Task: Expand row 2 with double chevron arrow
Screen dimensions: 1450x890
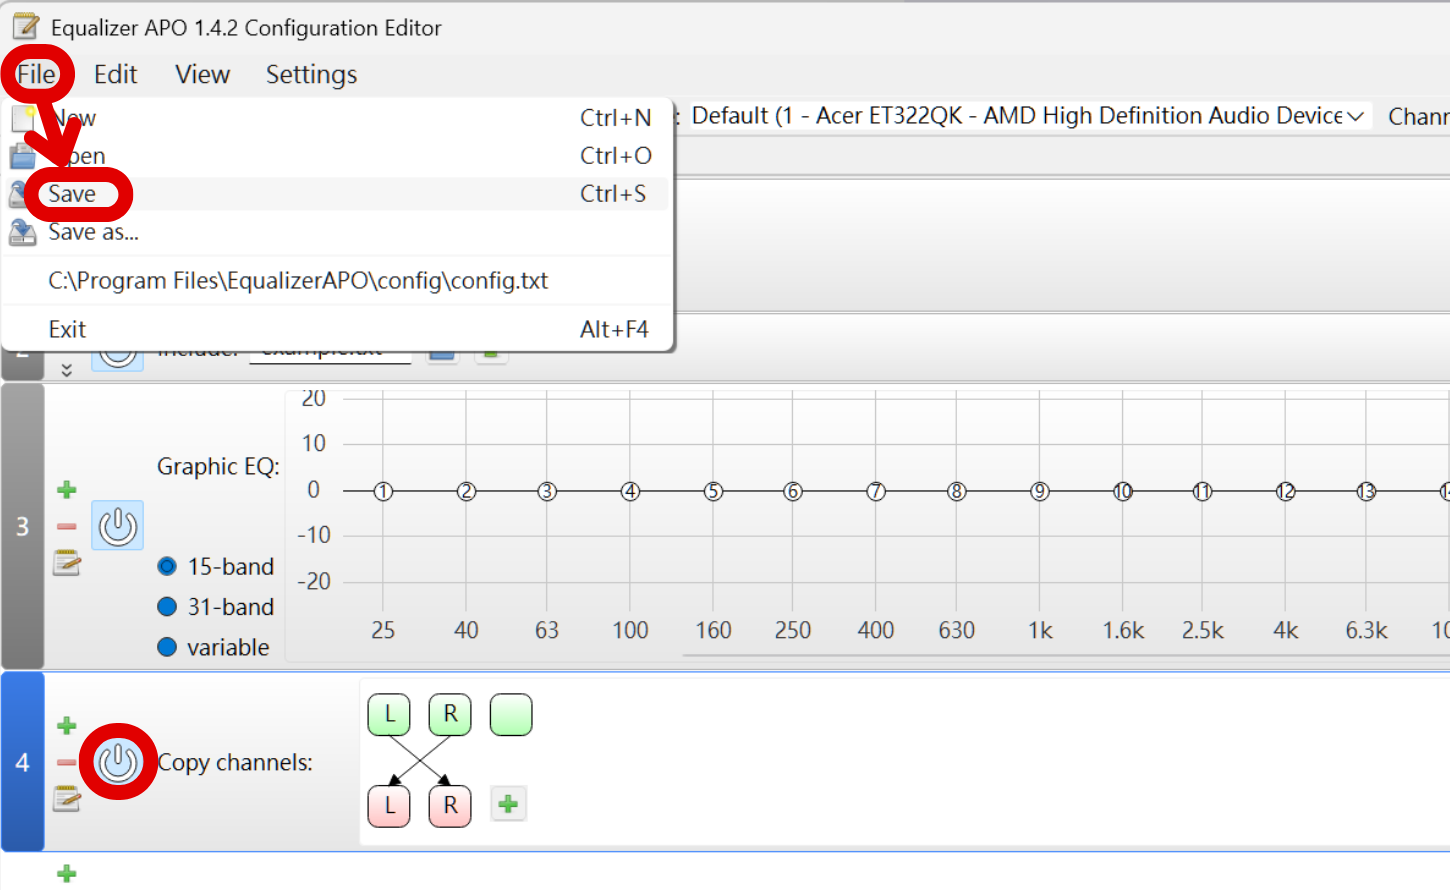Action: tap(67, 370)
